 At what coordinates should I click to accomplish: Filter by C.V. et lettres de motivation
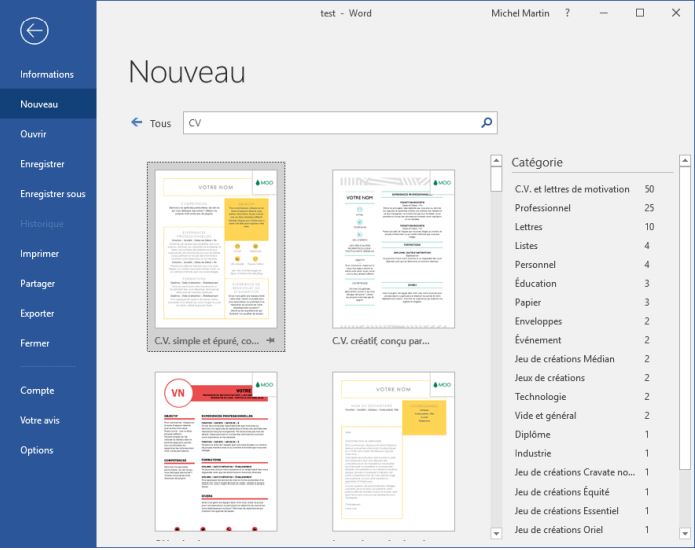572,189
